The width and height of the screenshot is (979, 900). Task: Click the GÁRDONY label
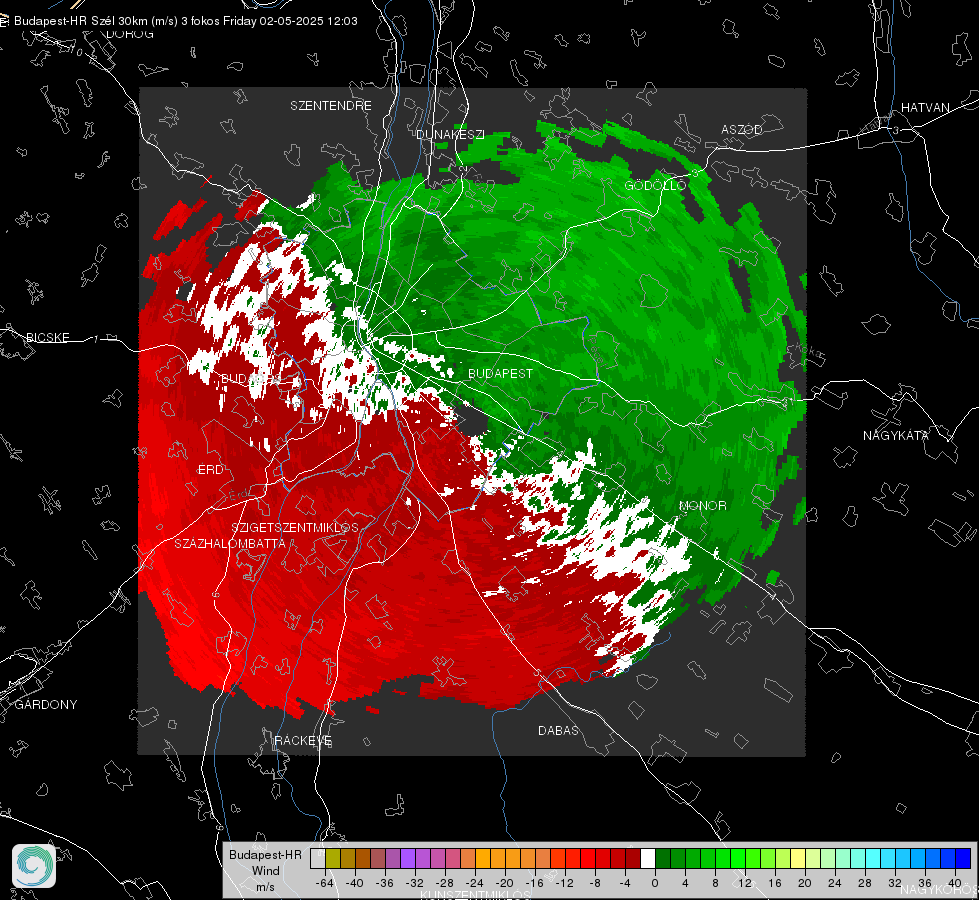tap(46, 705)
